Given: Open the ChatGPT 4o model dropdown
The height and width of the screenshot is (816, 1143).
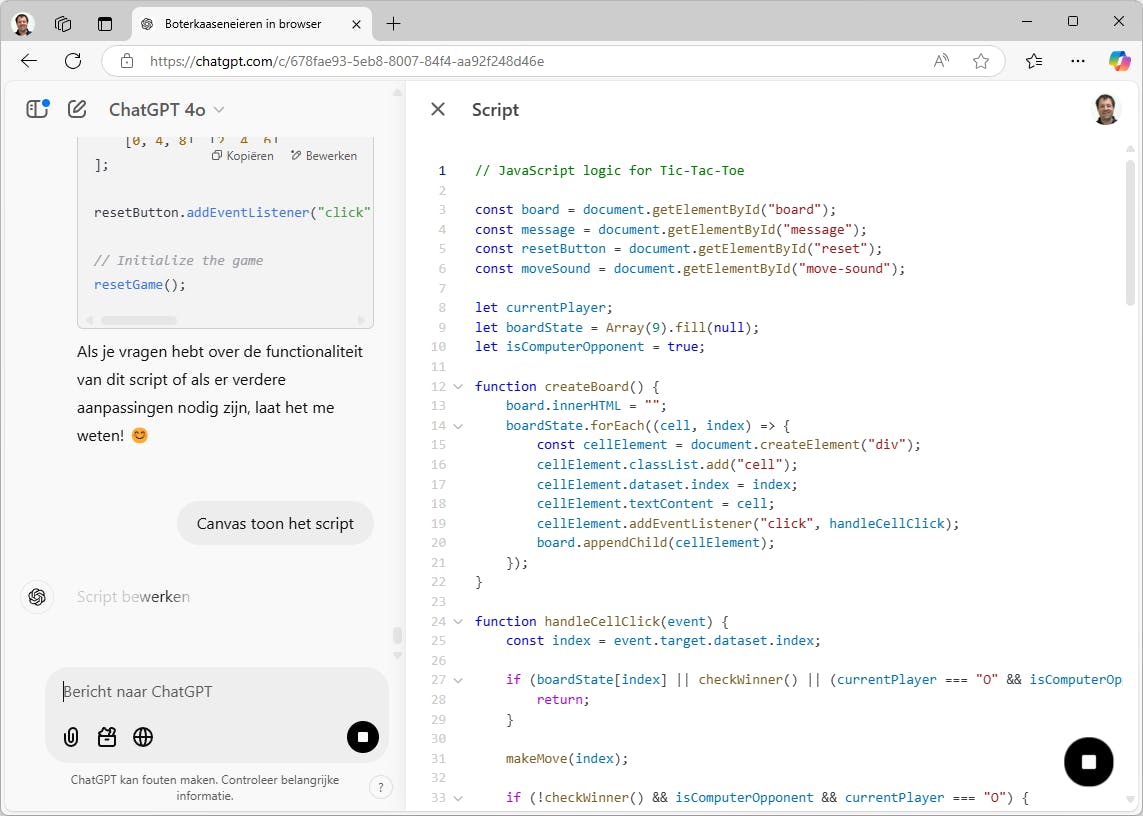Looking at the screenshot, I should pyautogui.click(x=167, y=109).
